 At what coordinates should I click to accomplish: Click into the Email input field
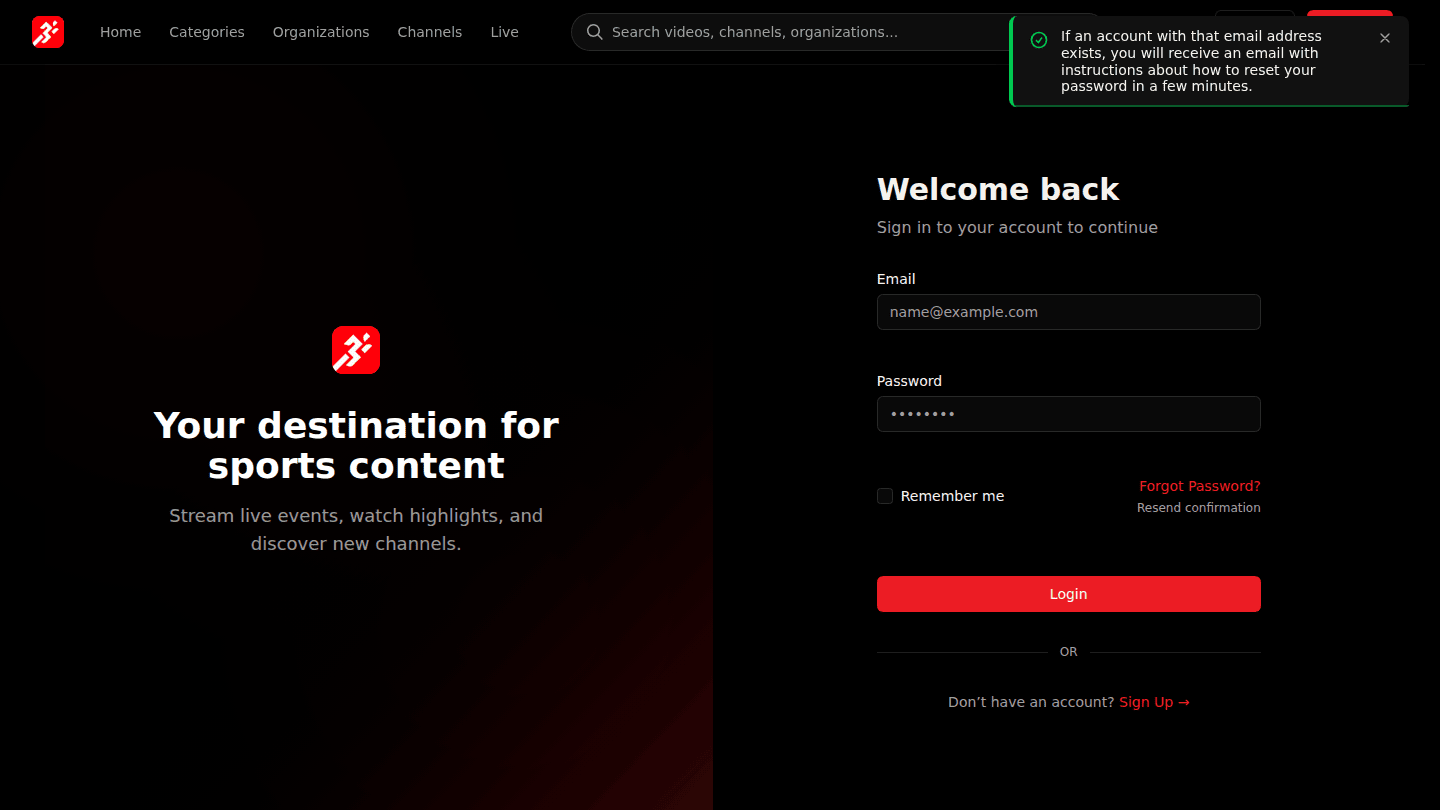pyautogui.click(x=1068, y=312)
